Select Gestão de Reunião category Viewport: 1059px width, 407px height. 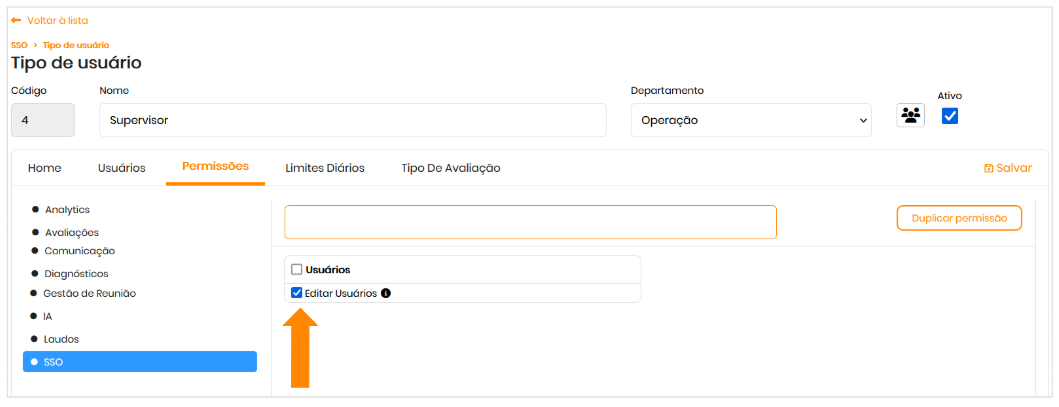[x=89, y=294]
